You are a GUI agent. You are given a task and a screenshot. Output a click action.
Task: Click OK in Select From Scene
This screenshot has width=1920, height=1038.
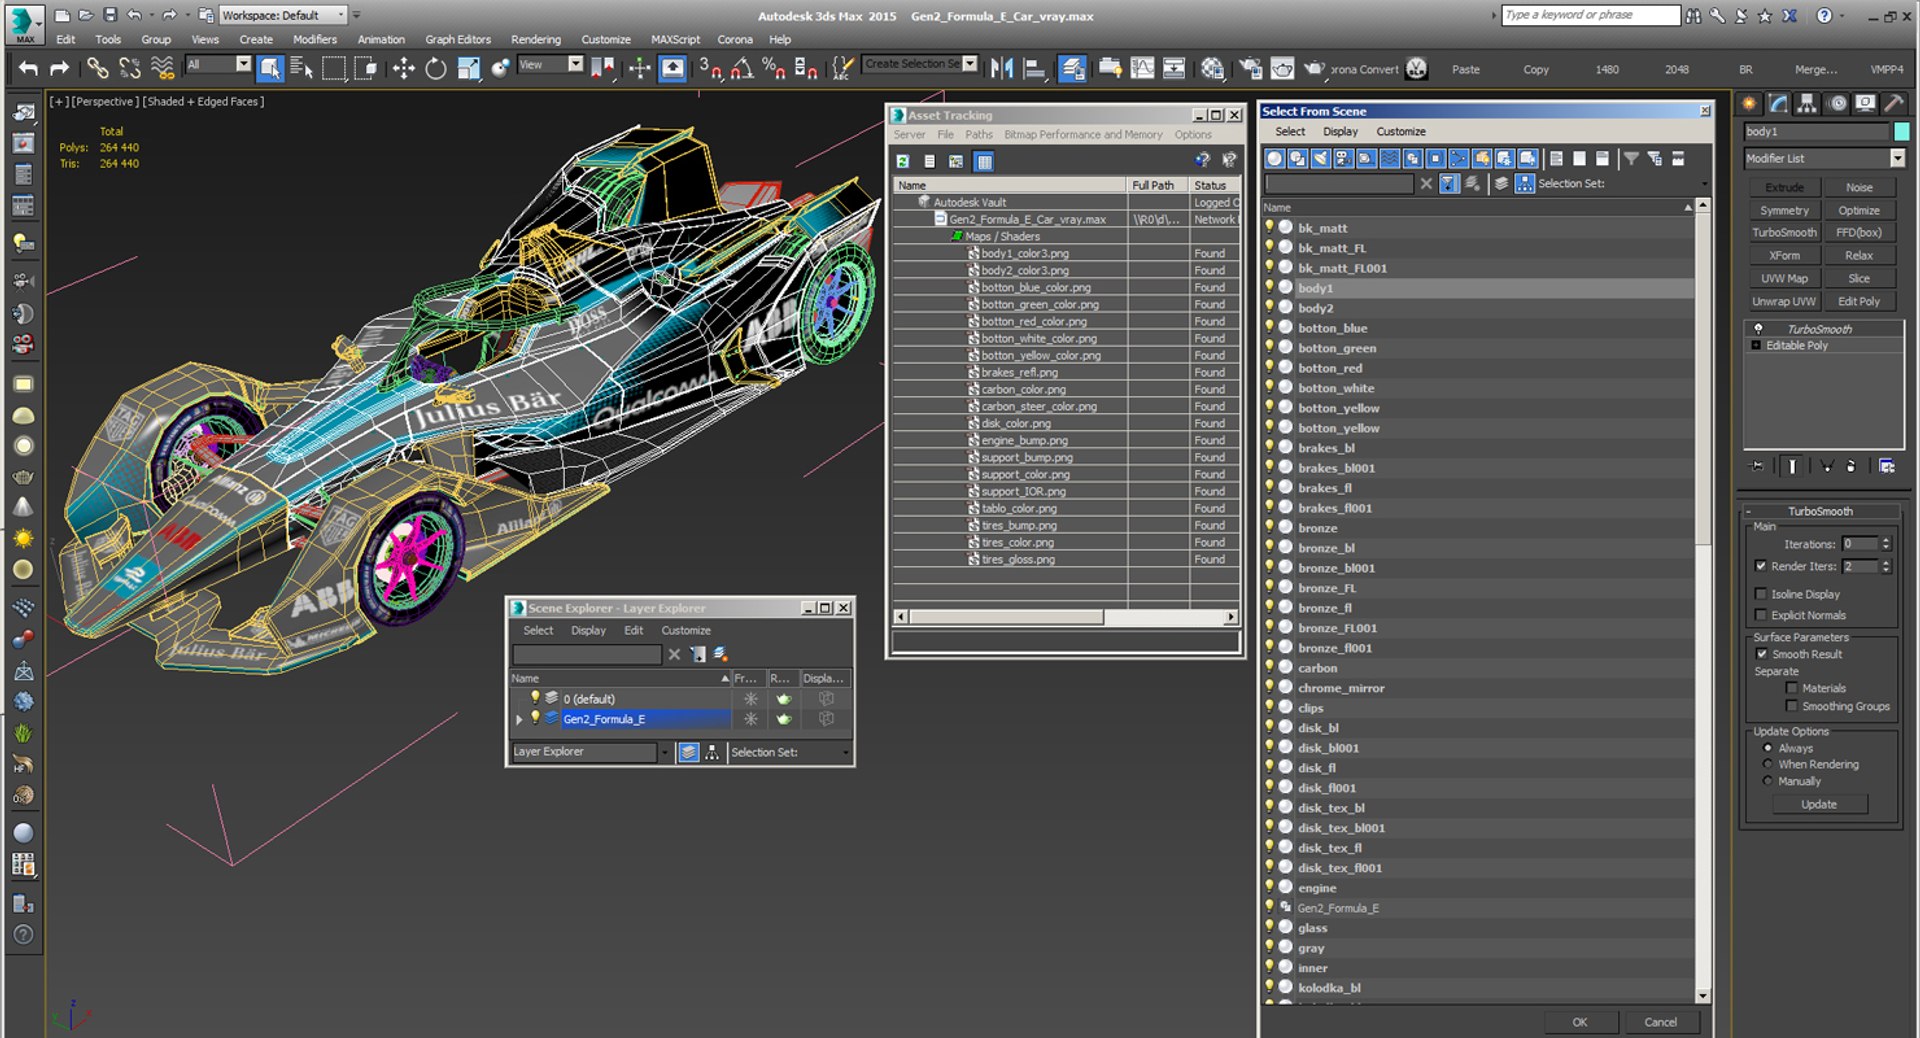1579,1022
